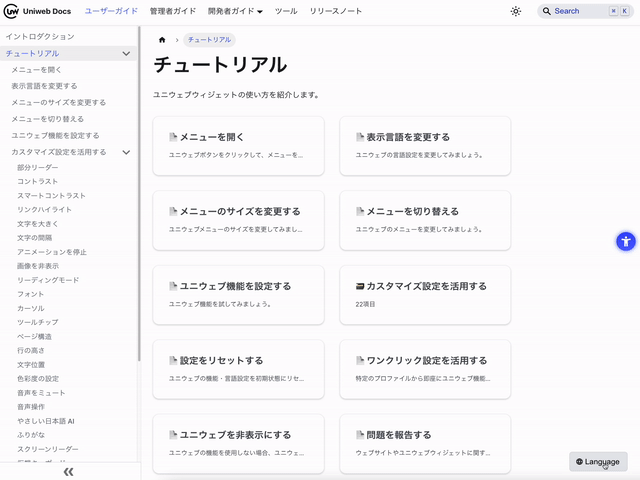This screenshot has width=640, height=480.
Task: Click the document icon on 設定をリセットする card
Action: [173, 360]
